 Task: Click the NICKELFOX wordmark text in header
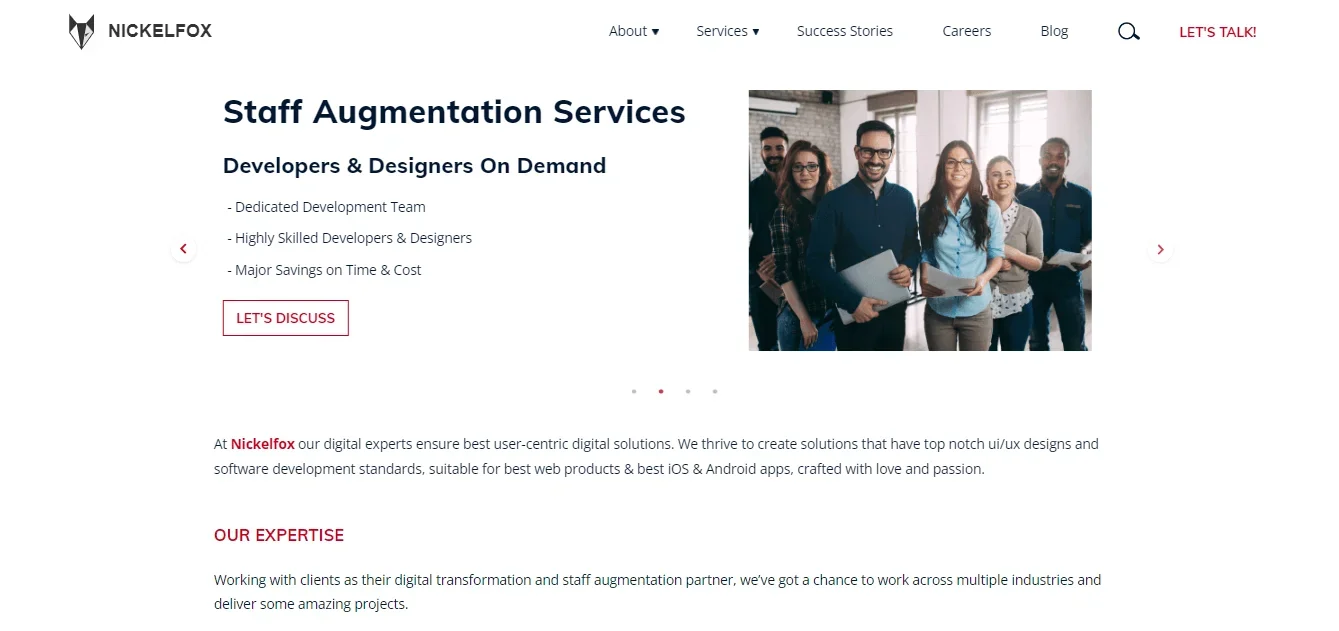(160, 31)
